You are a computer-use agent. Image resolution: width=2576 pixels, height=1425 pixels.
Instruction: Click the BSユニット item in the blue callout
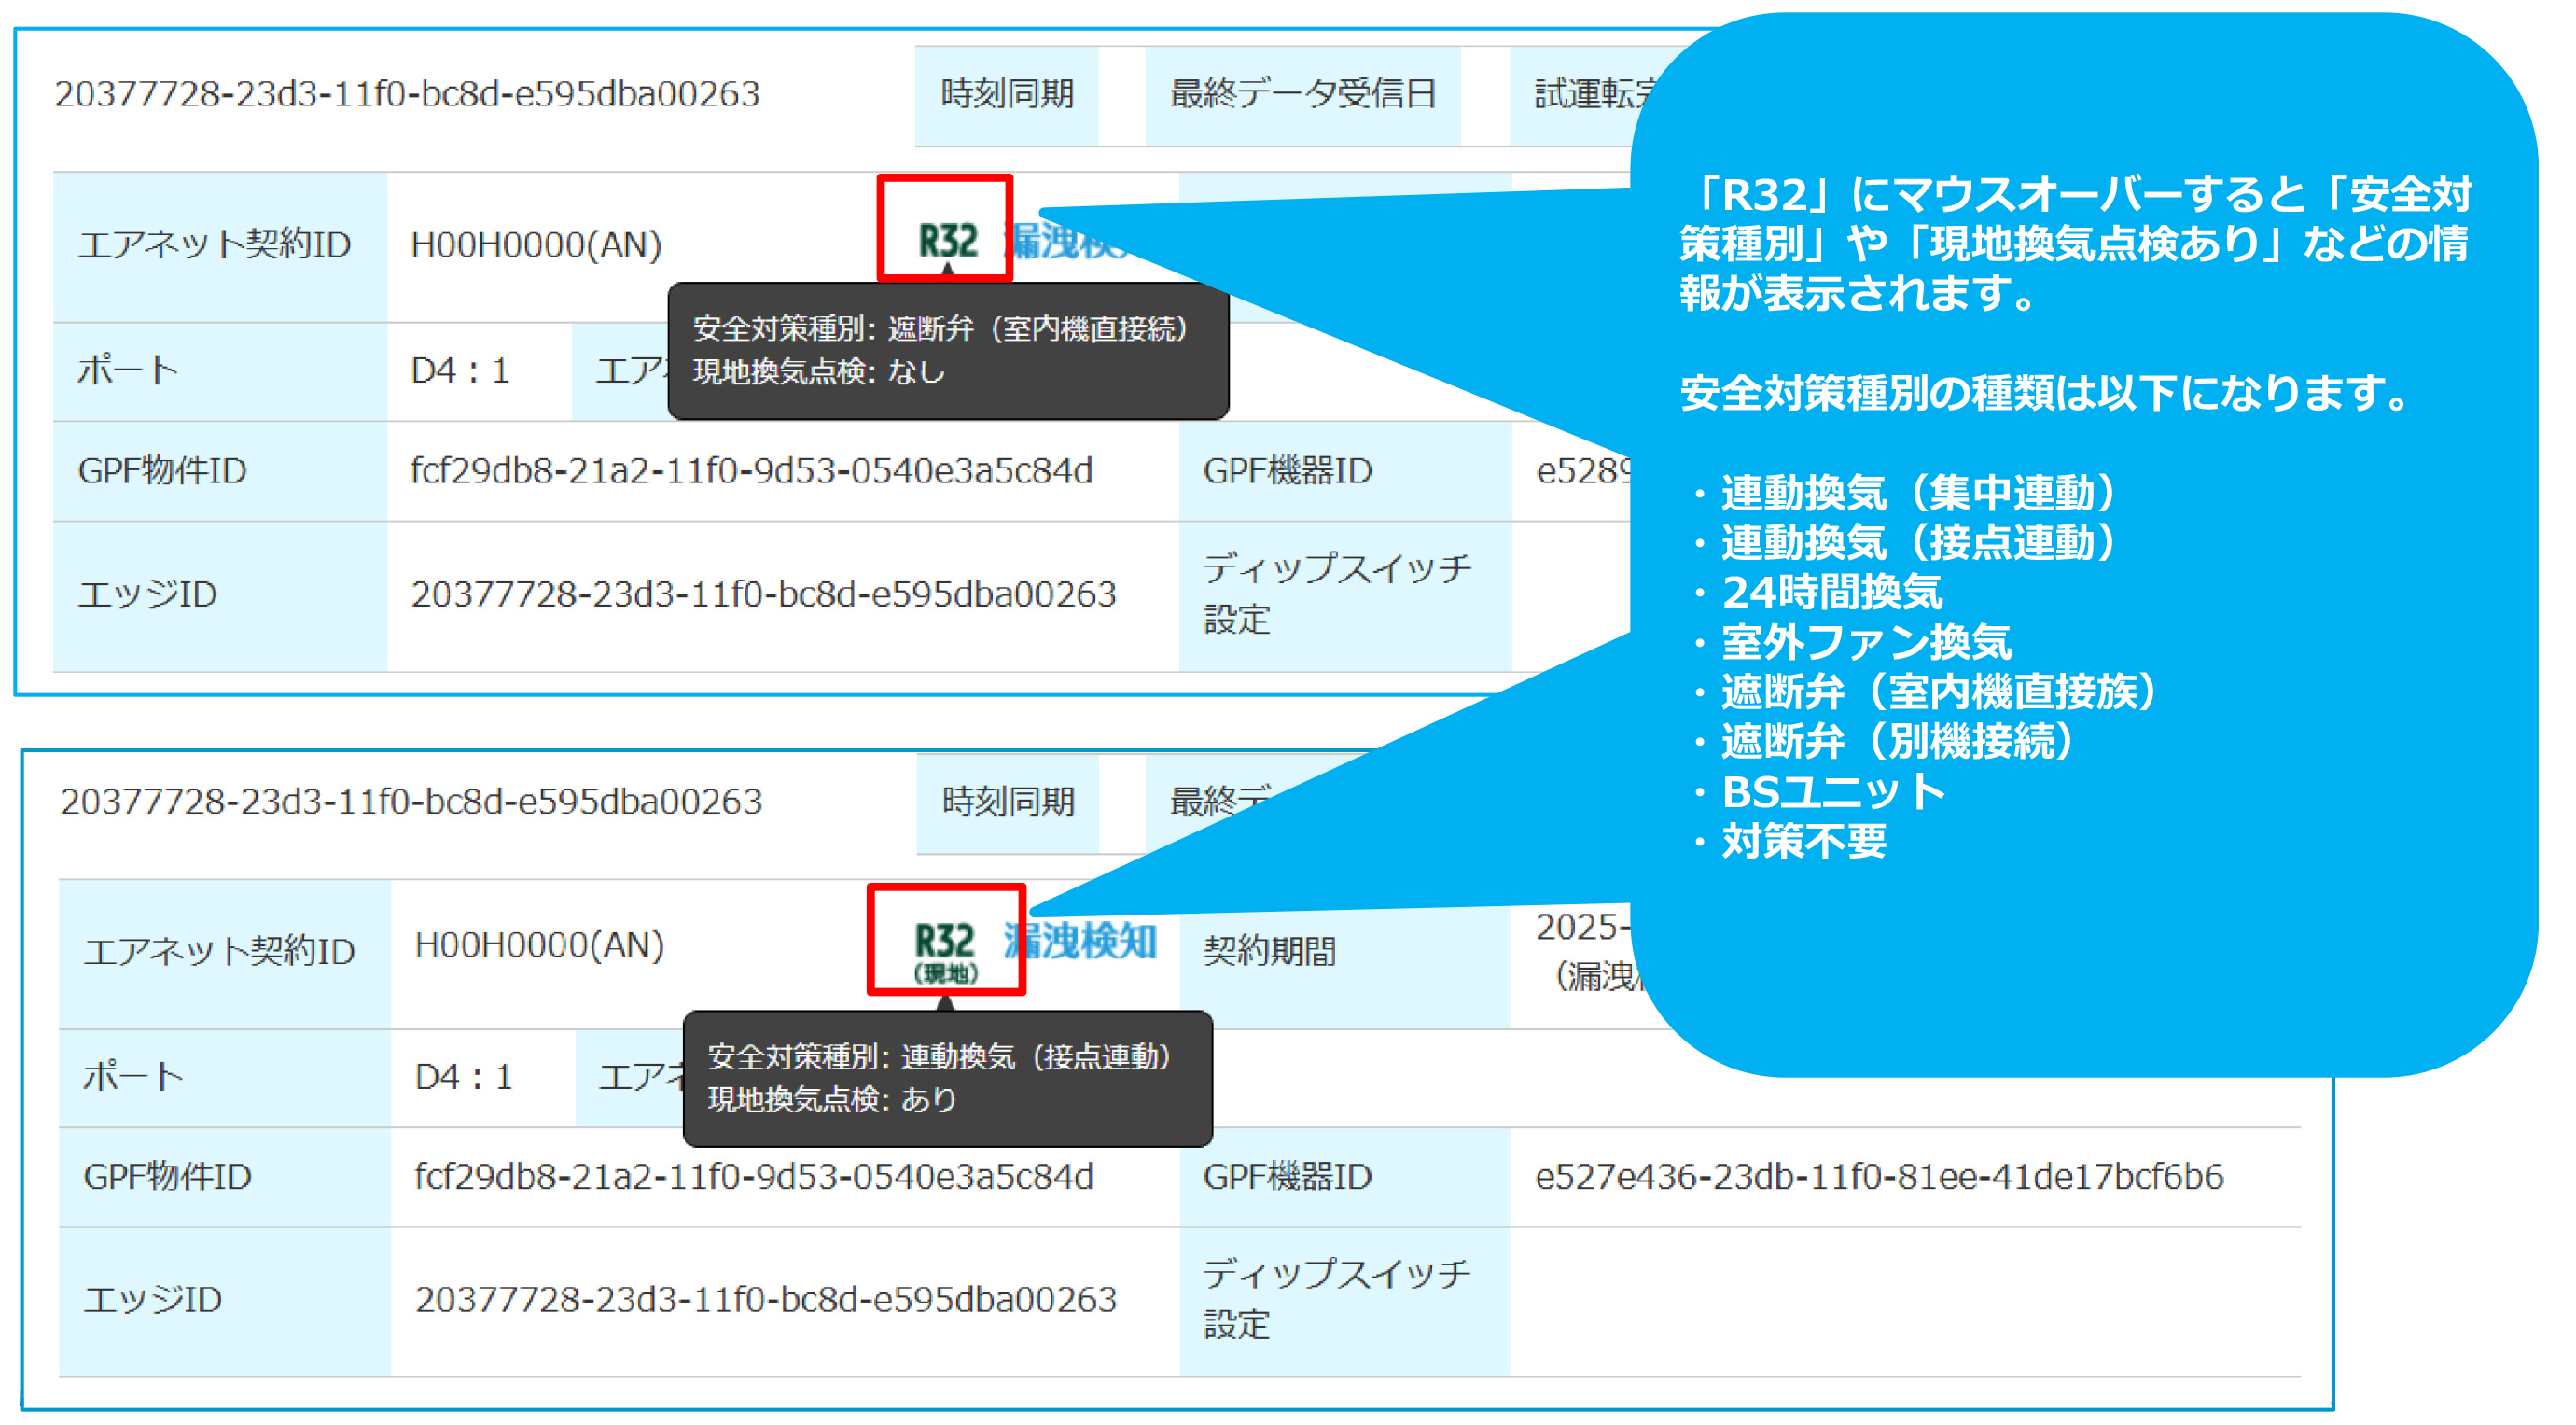pyautogui.click(x=1832, y=792)
